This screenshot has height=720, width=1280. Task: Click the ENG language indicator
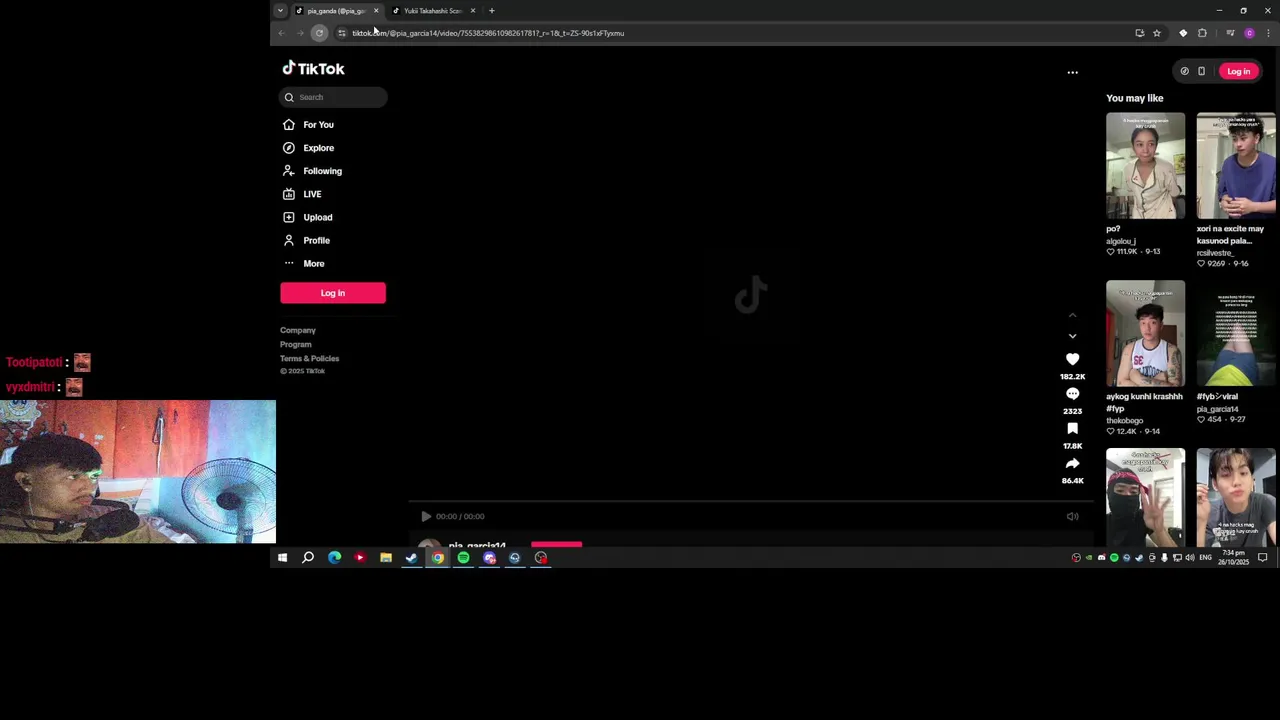(x=1205, y=558)
